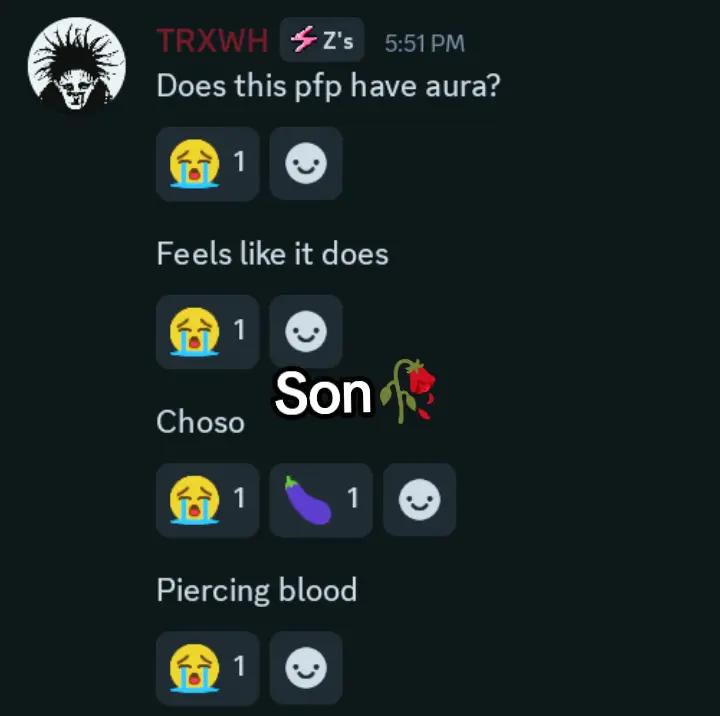
Task: Select the 'Feels like it does' message text
Action: (x=273, y=254)
